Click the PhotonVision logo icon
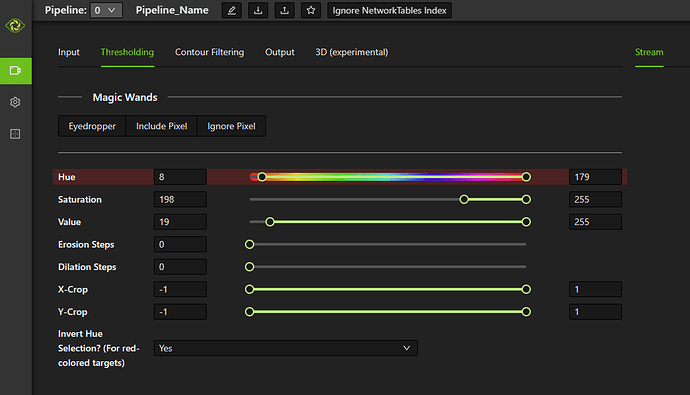The image size is (690, 395). [15, 26]
